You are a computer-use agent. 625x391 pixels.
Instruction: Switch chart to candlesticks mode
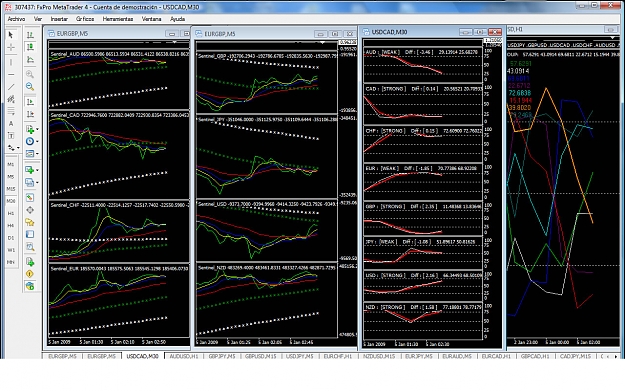click(x=30, y=47)
